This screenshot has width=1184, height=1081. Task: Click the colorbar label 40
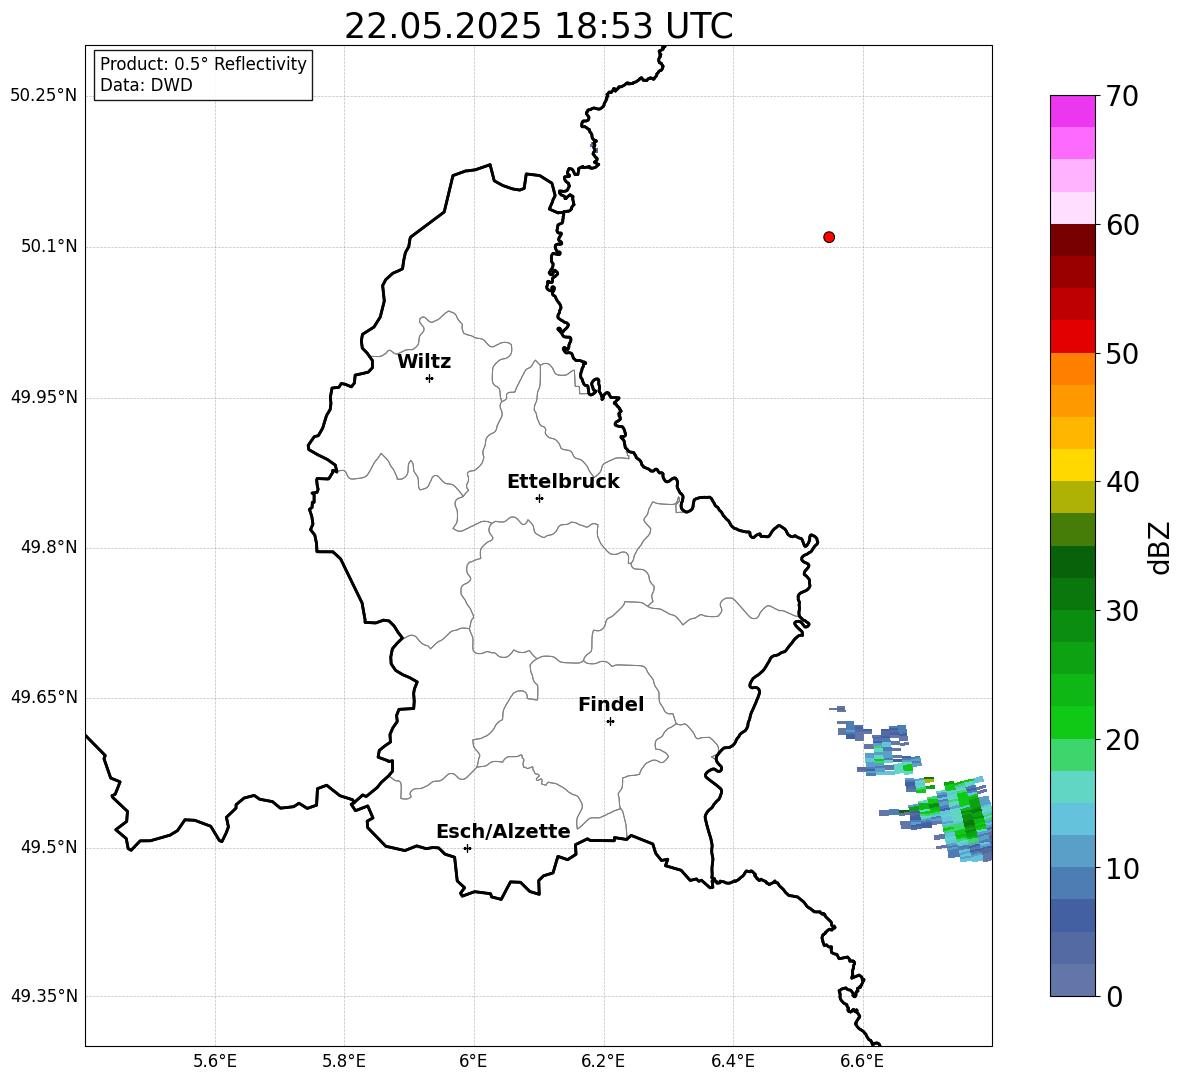[1122, 482]
